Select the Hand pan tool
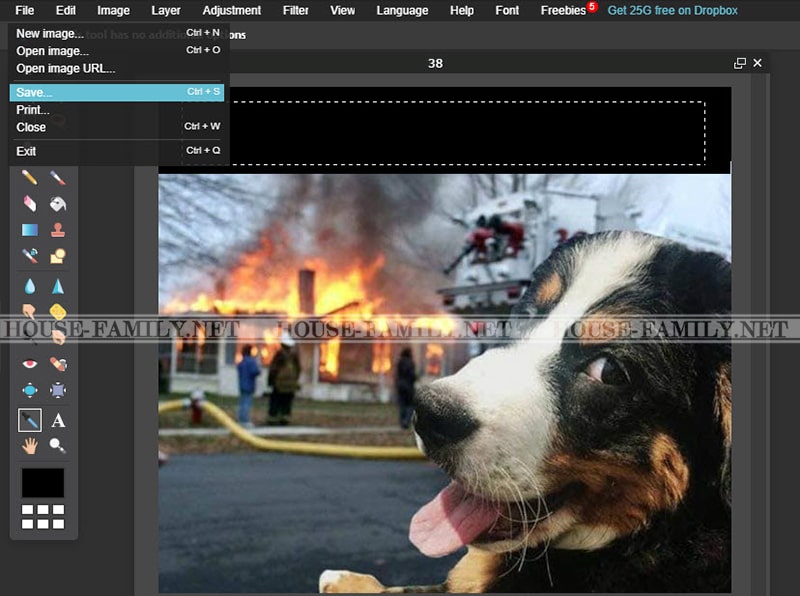Viewport: 800px width, 596px height. pos(30,446)
